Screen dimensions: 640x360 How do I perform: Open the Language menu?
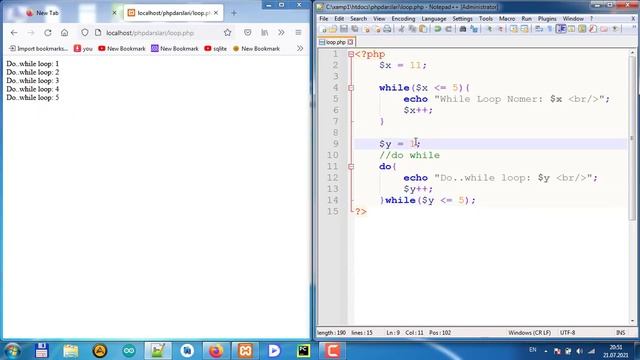click(x=434, y=19)
